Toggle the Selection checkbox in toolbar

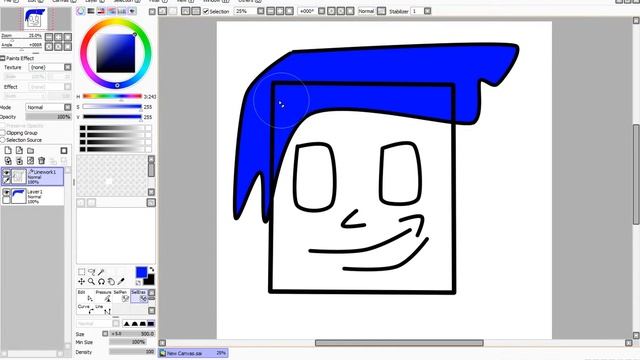coord(206,11)
